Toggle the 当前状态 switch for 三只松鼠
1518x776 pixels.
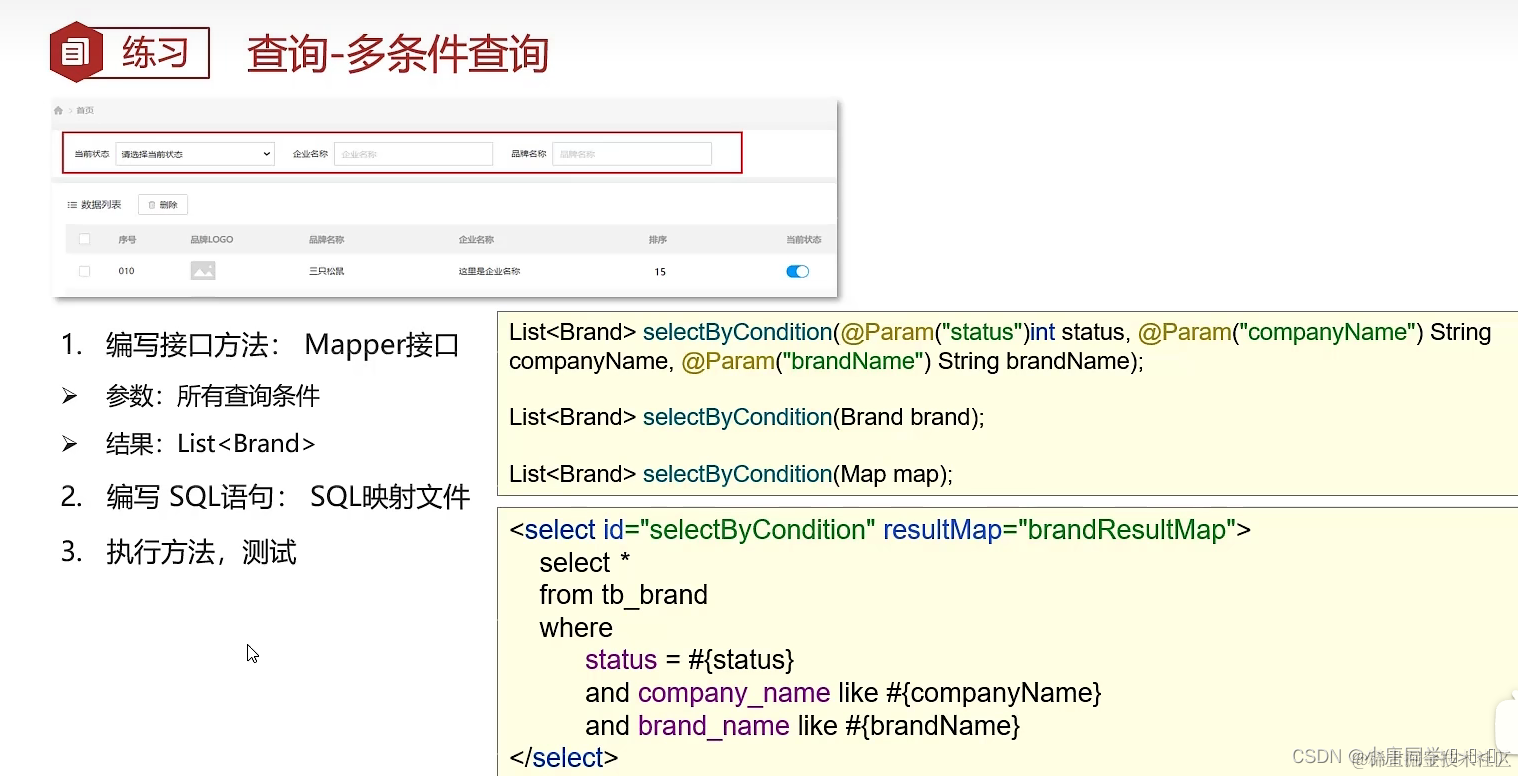tap(797, 271)
